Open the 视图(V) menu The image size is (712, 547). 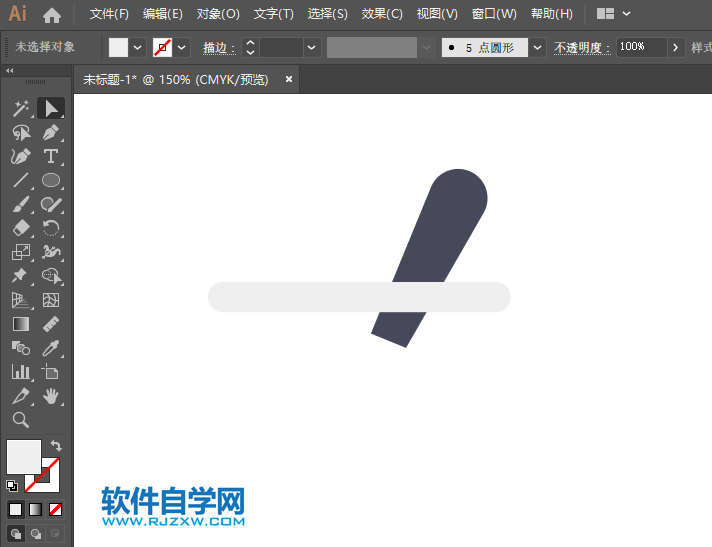[437, 14]
